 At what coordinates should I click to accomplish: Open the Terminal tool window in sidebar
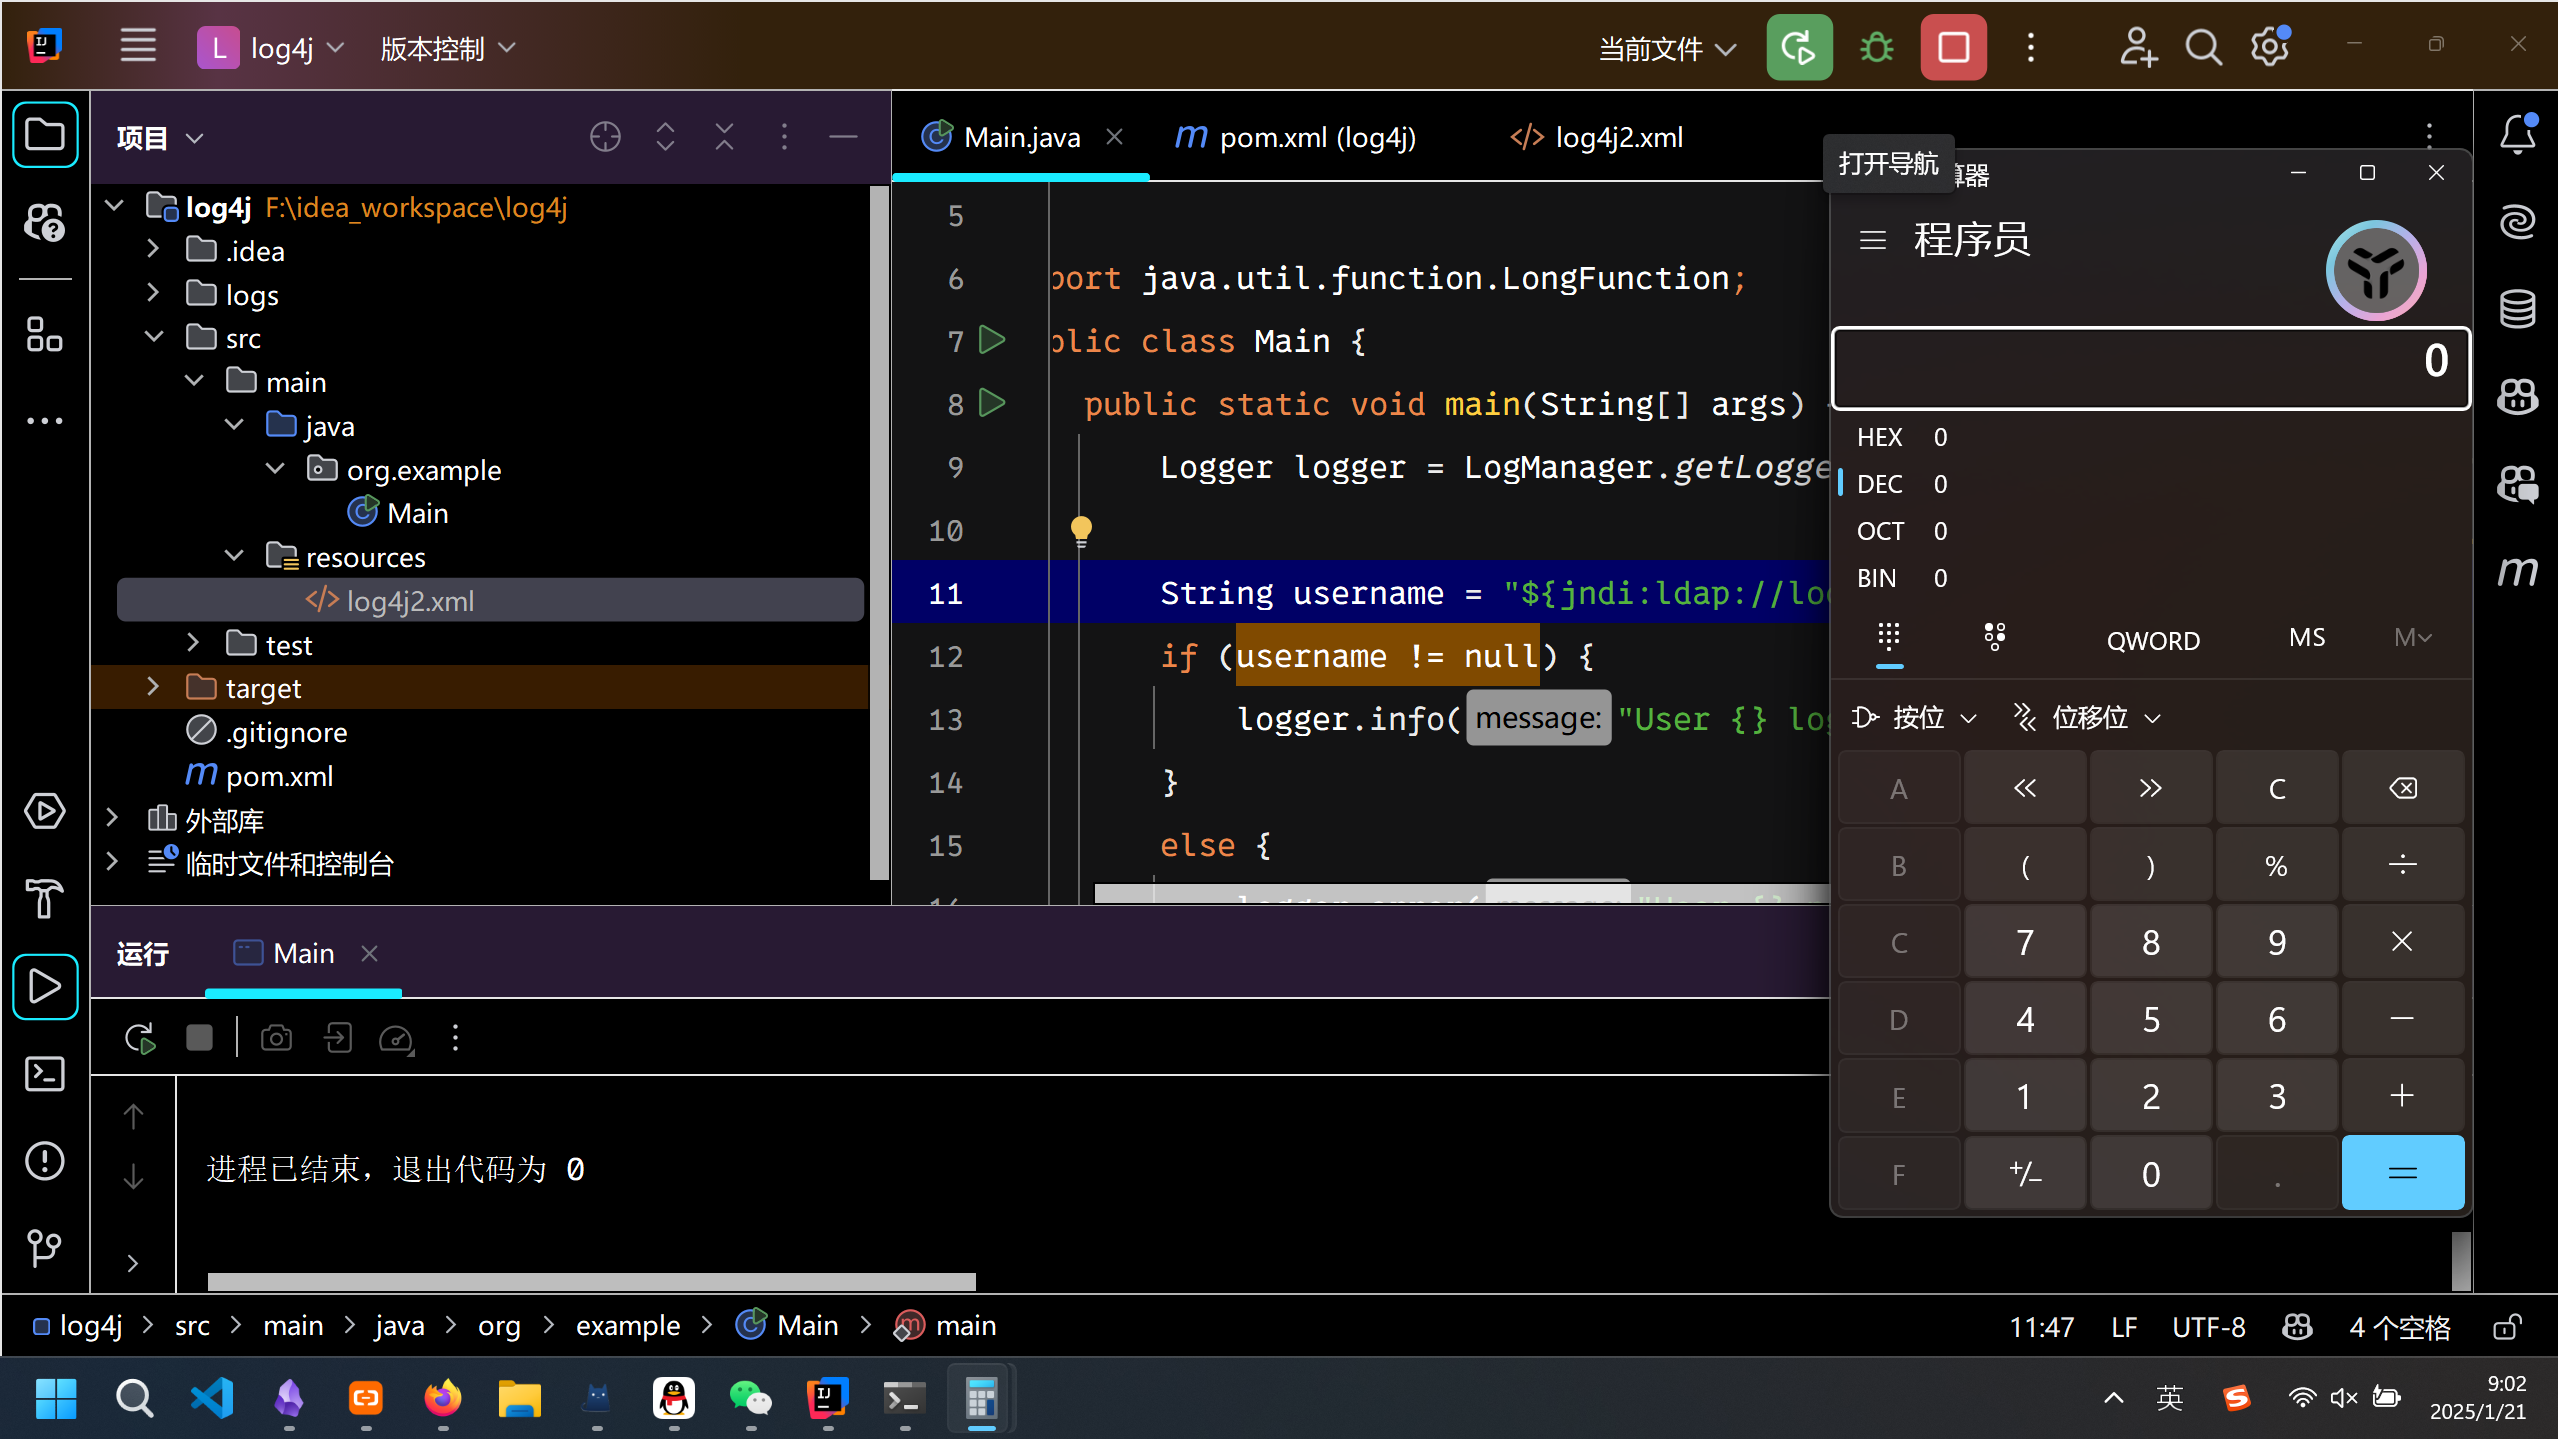coord(44,1074)
